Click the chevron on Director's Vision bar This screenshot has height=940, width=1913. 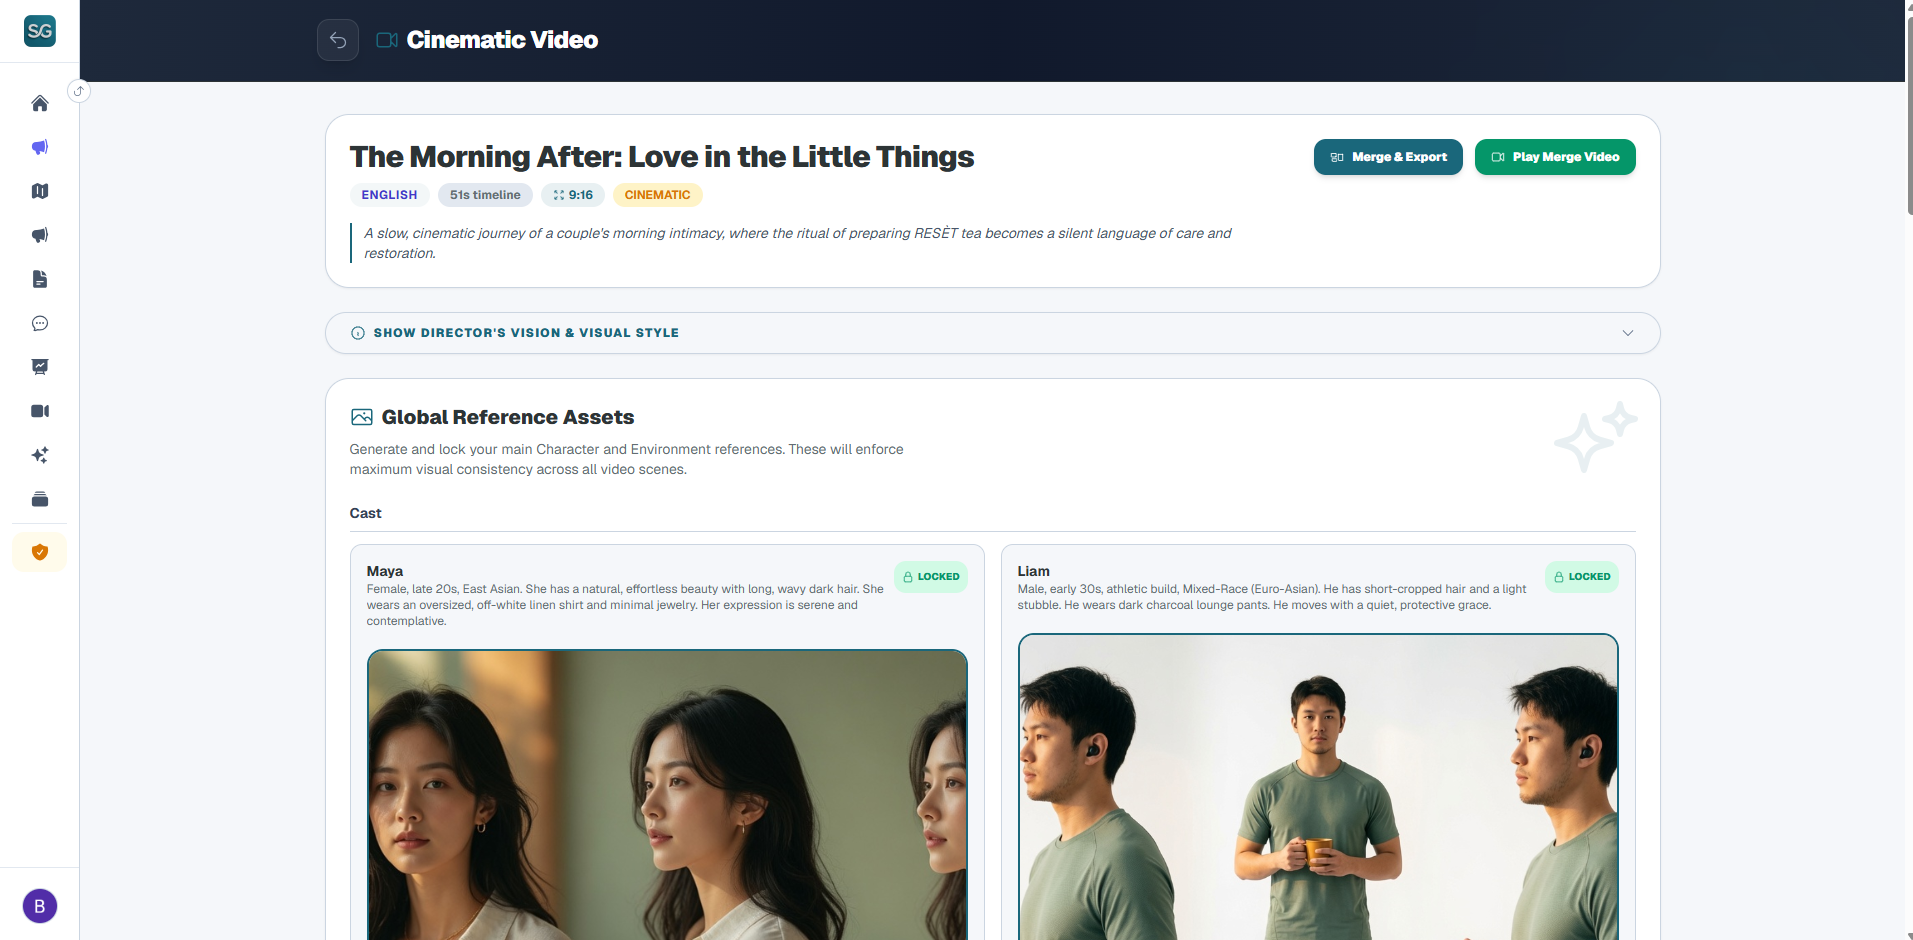(x=1628, y=333)
